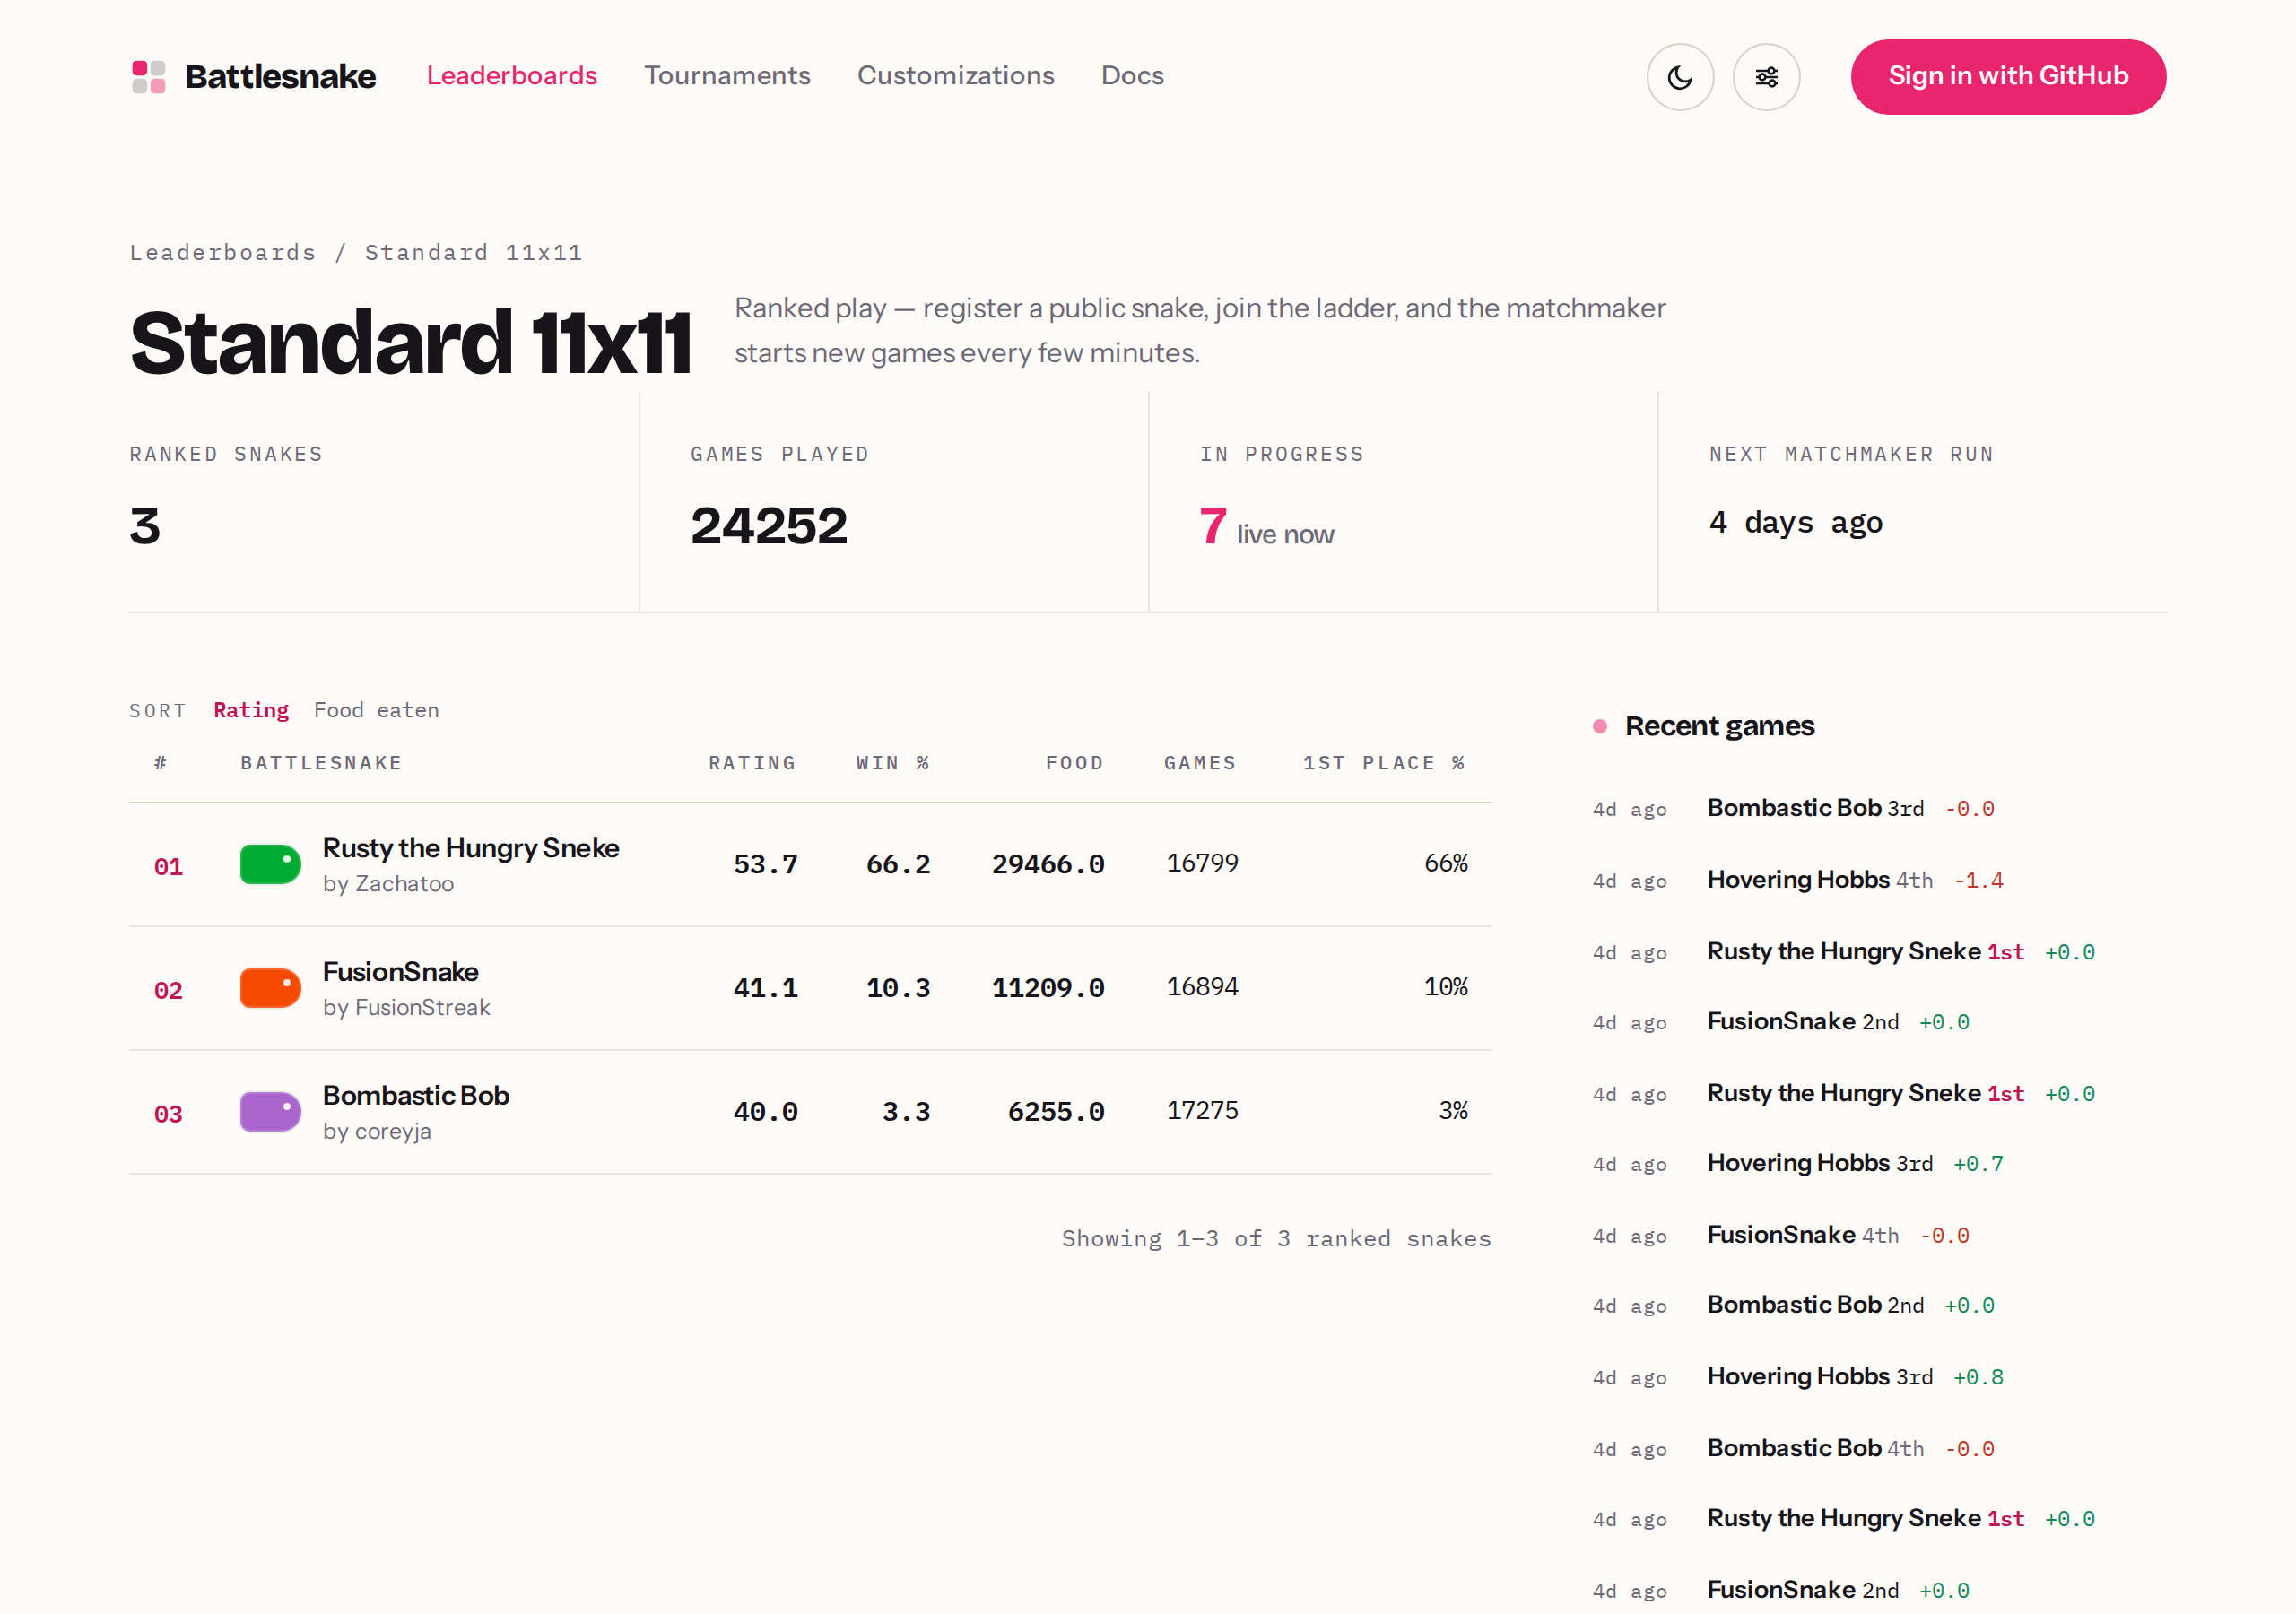This screenshot has width=2296, height=1614.
Task: Open recent game Bombastic Bob 4th -0.0
Action: point(1851,1448)
